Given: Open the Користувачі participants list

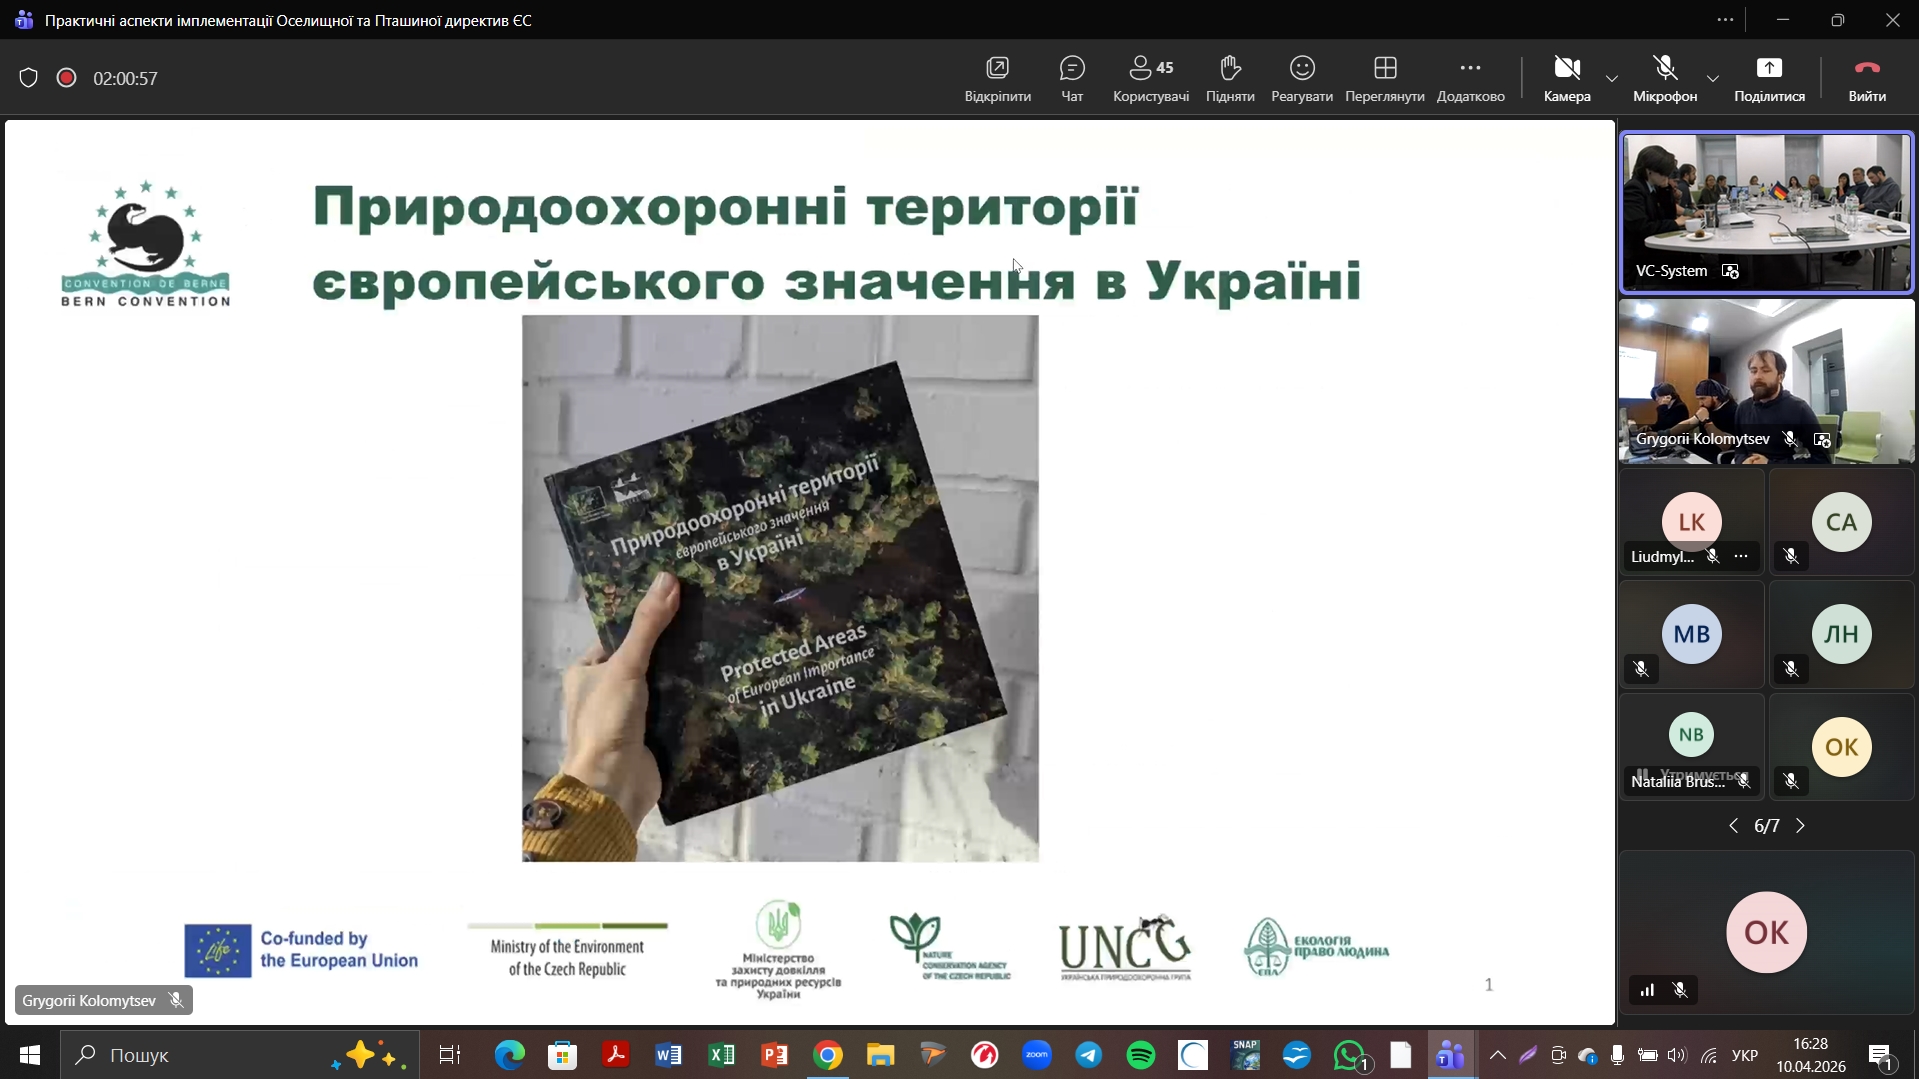Looking at the screenshot, I should [x=1150, y=79].
